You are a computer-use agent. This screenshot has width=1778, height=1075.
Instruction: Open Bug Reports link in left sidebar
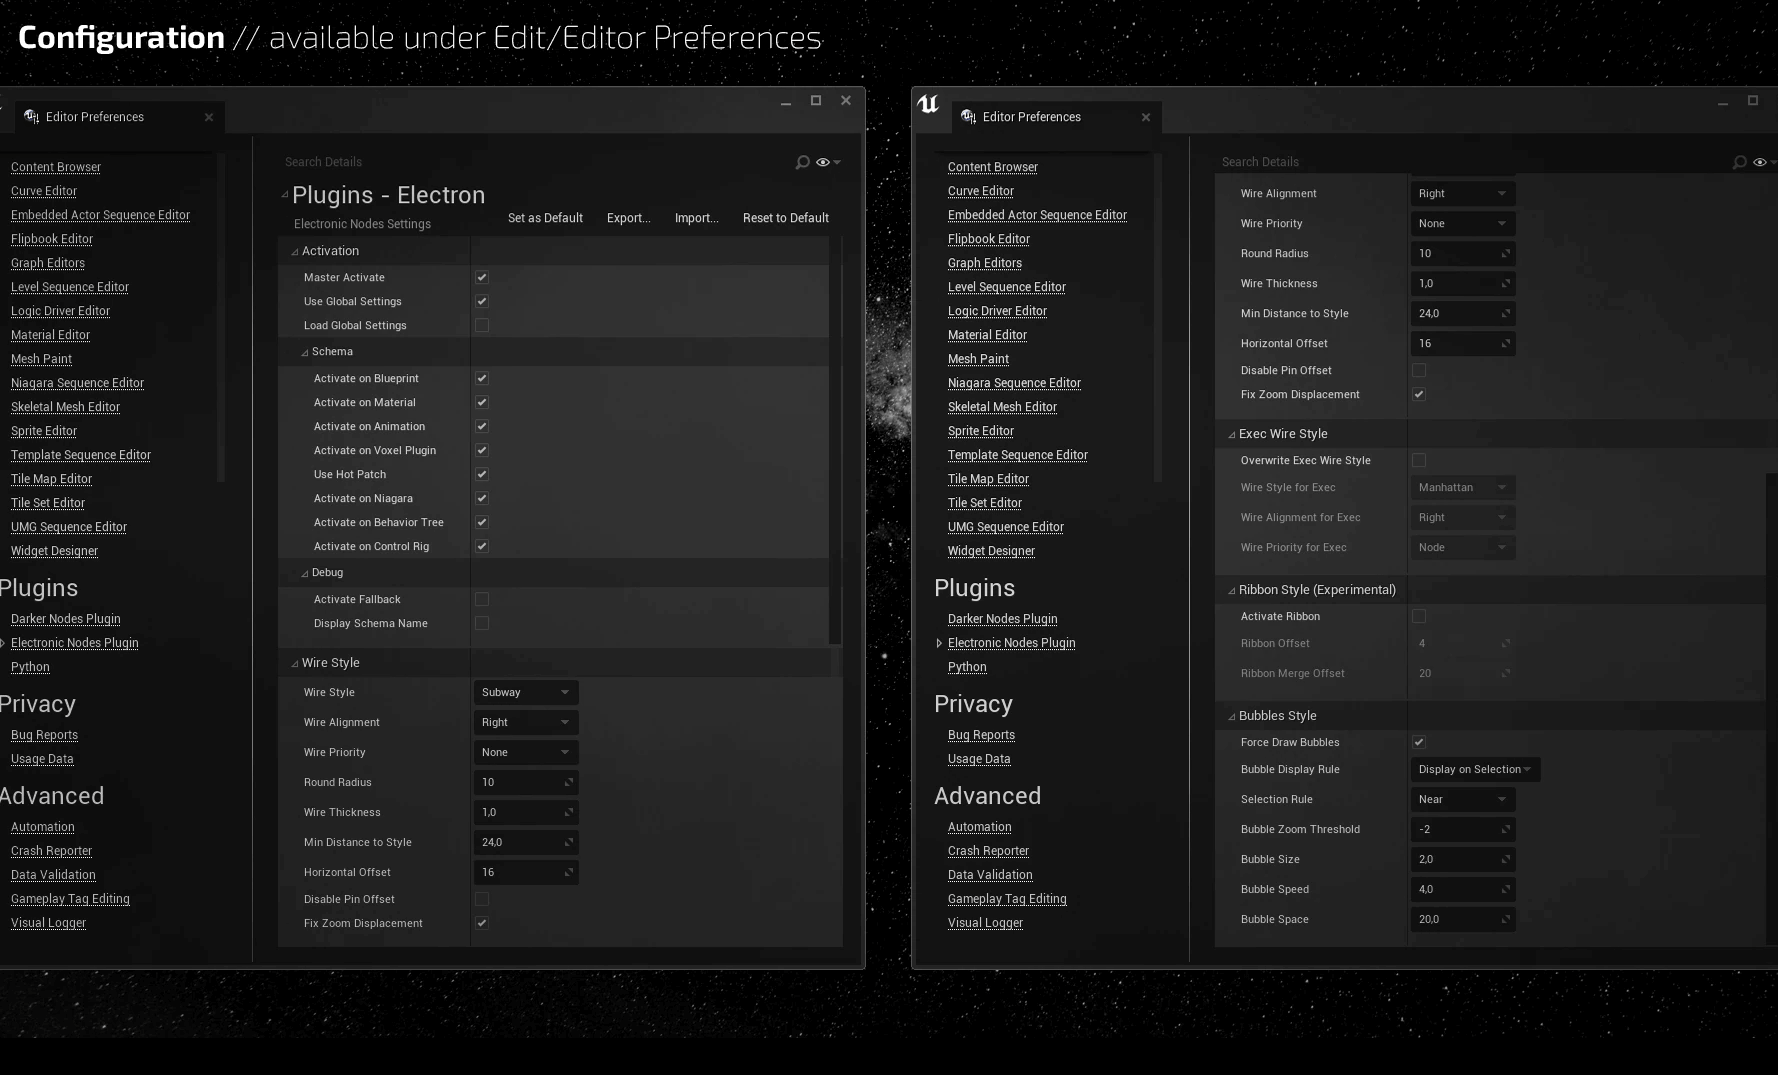pos(44,735)
